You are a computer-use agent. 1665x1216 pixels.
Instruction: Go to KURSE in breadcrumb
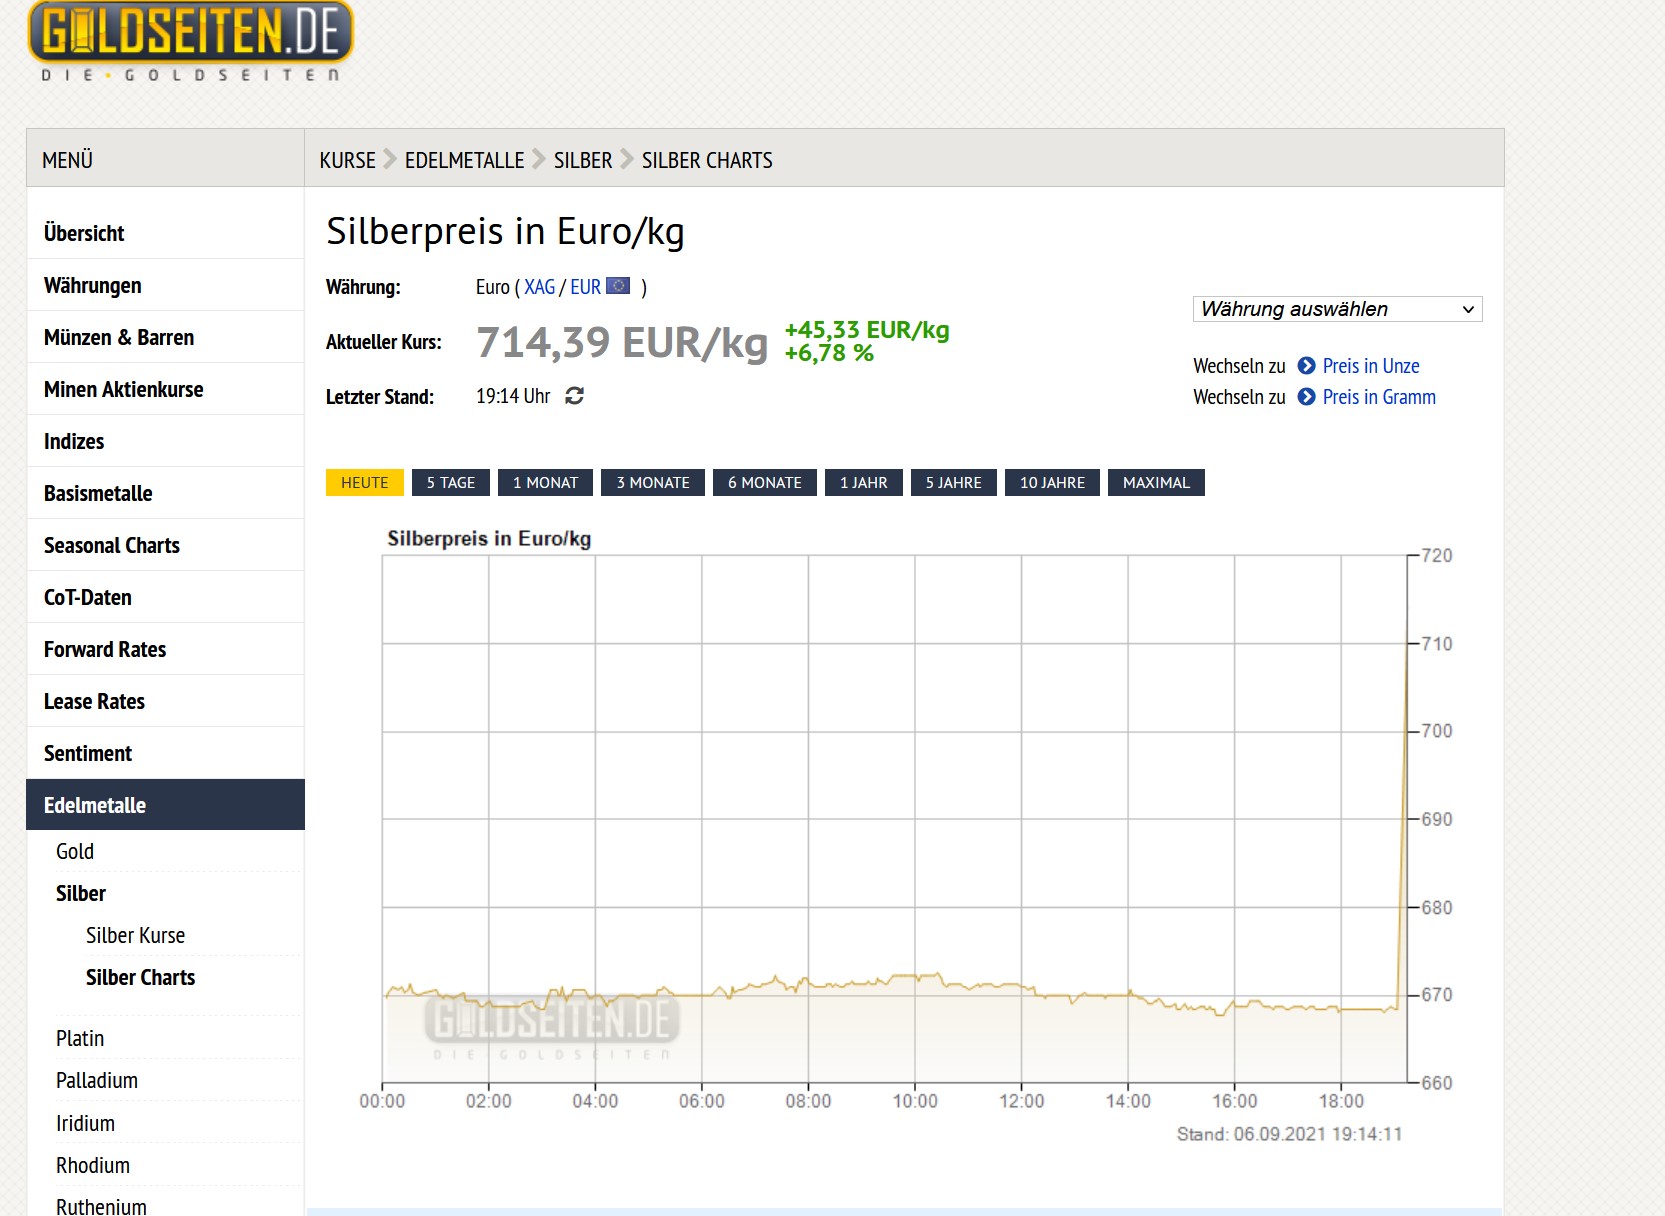[347, 160]
